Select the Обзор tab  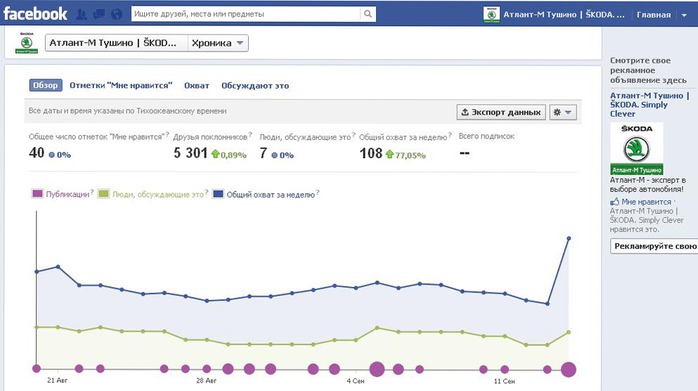45,86
